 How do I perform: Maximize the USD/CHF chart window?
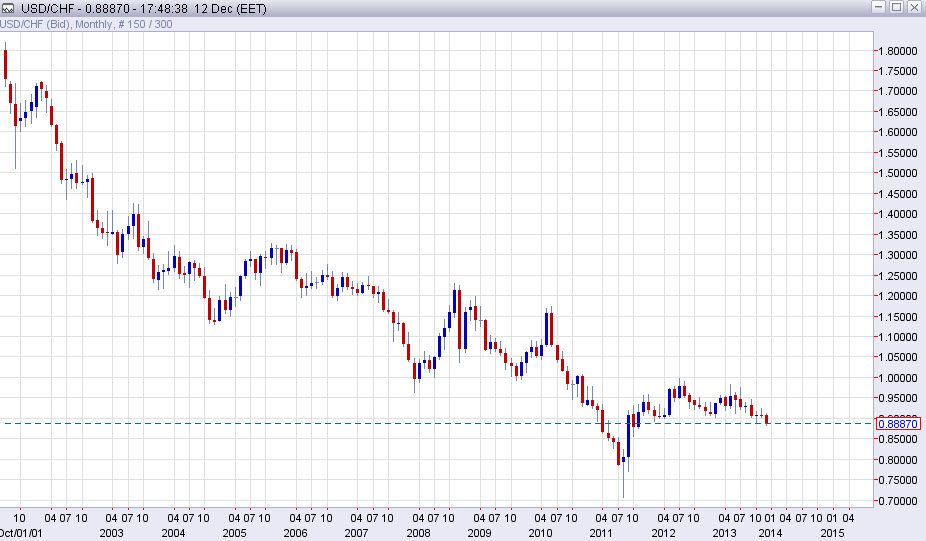pos(896,8)
